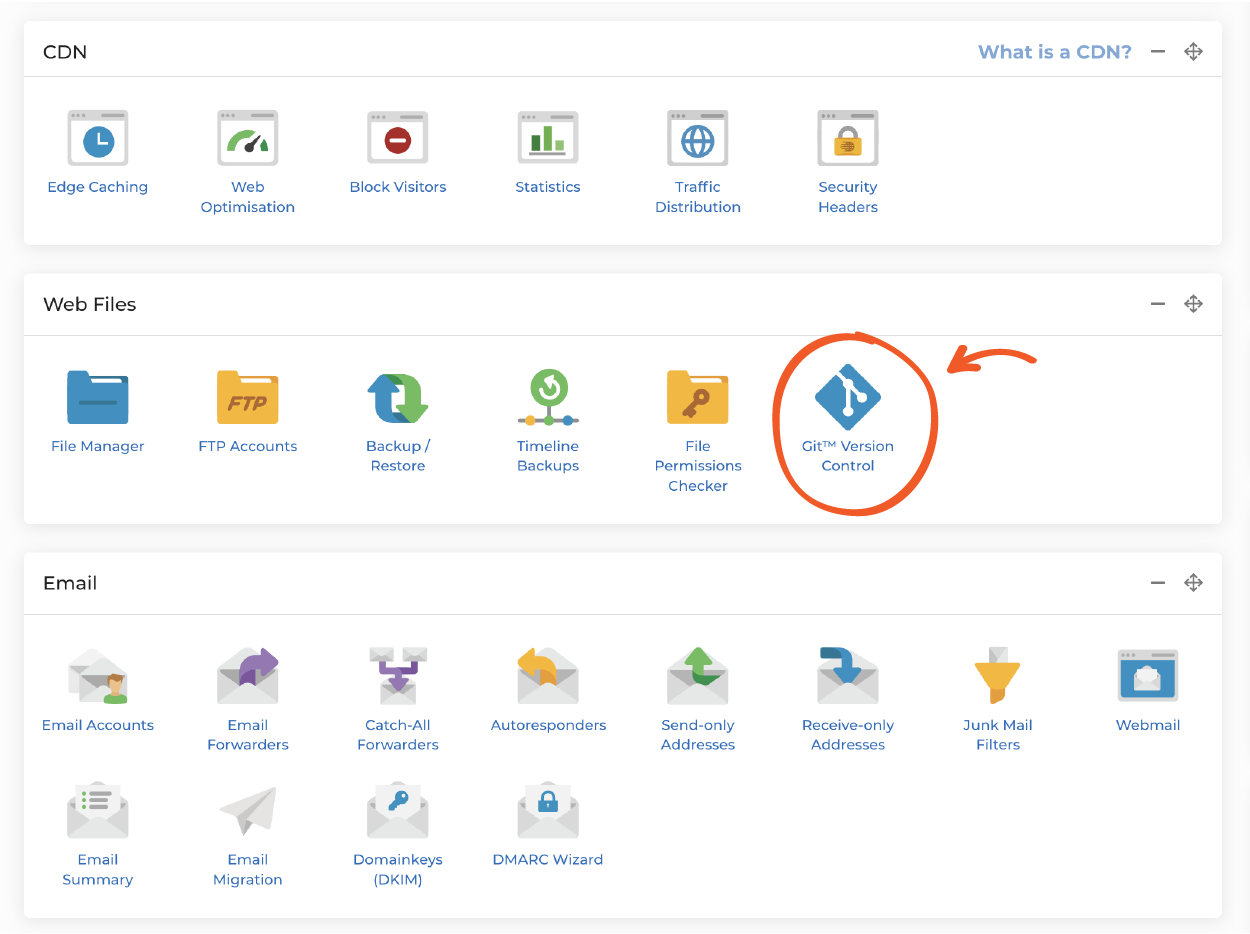Screen dimensions: 1250x934
Task: Open the Send-only Addresses icon
Action: (698, 676)
